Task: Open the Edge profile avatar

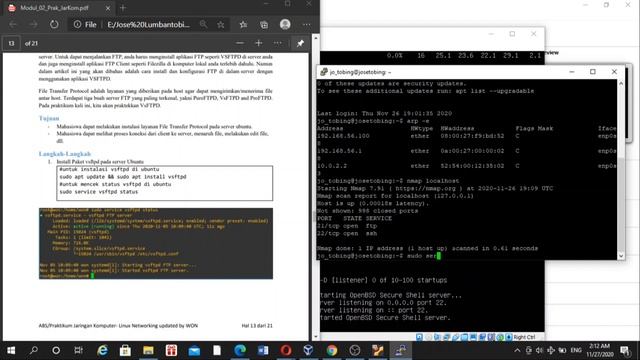Action: coord(285,24)
